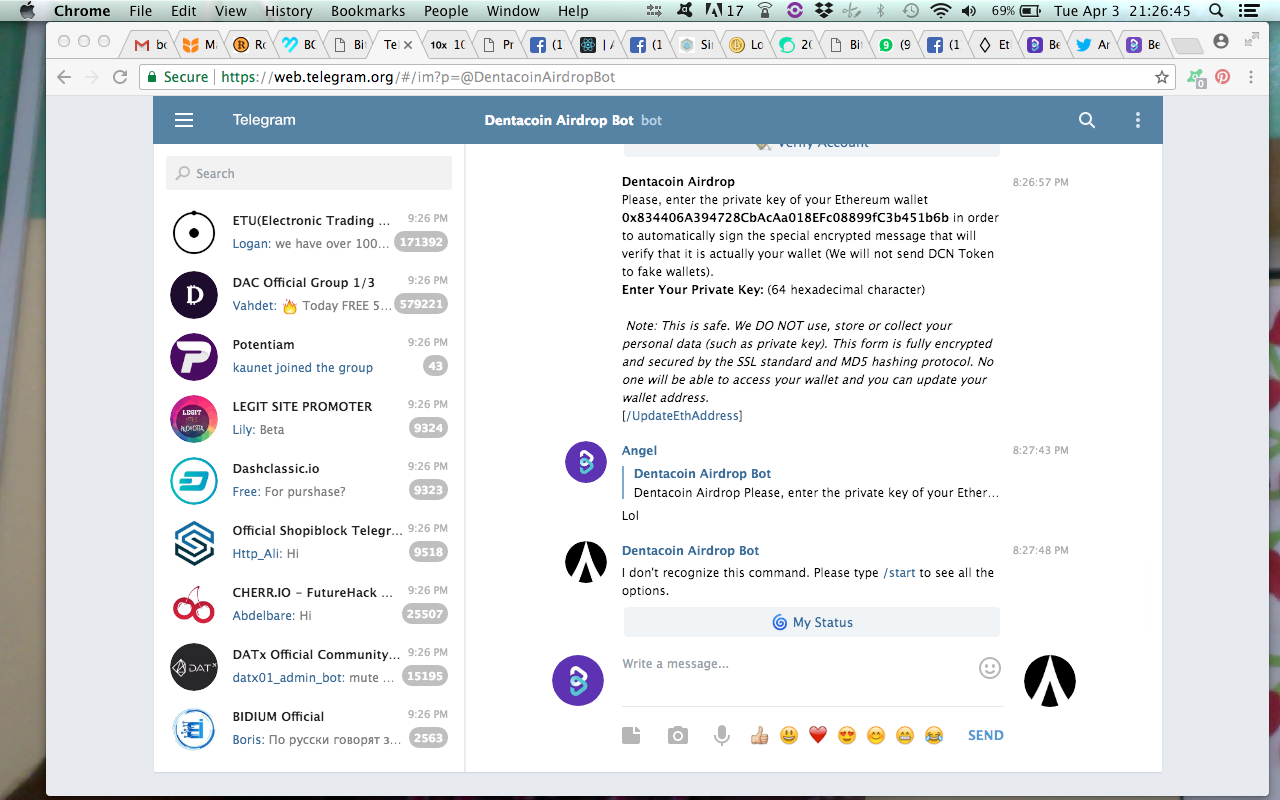Viewport: 1280px width, 800px height.
Task: Click the Ethereum wallet address text
Action: click(x=785, y=218)
